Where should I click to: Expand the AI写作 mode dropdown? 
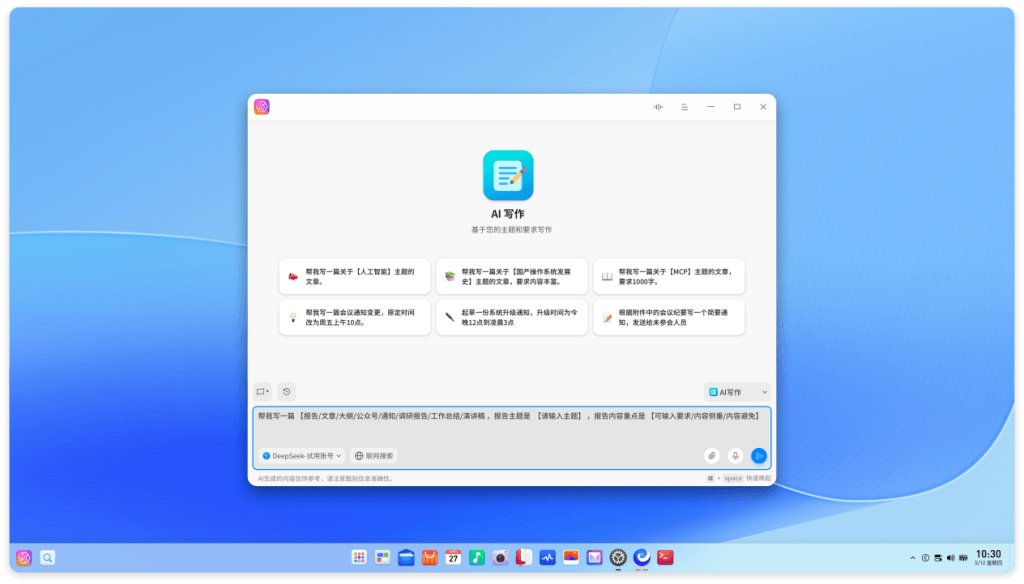point(737,392)
